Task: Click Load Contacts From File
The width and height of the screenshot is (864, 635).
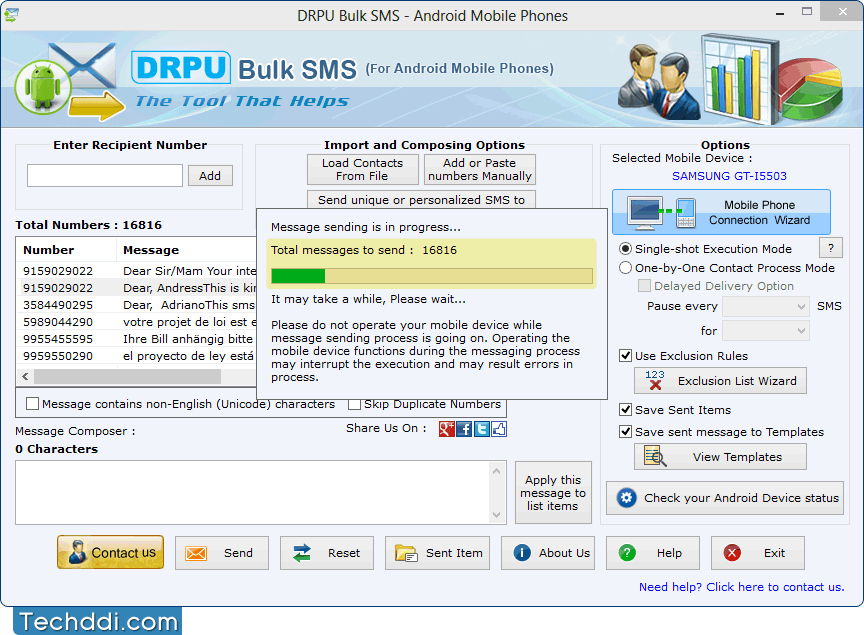Action: [363, 169]
